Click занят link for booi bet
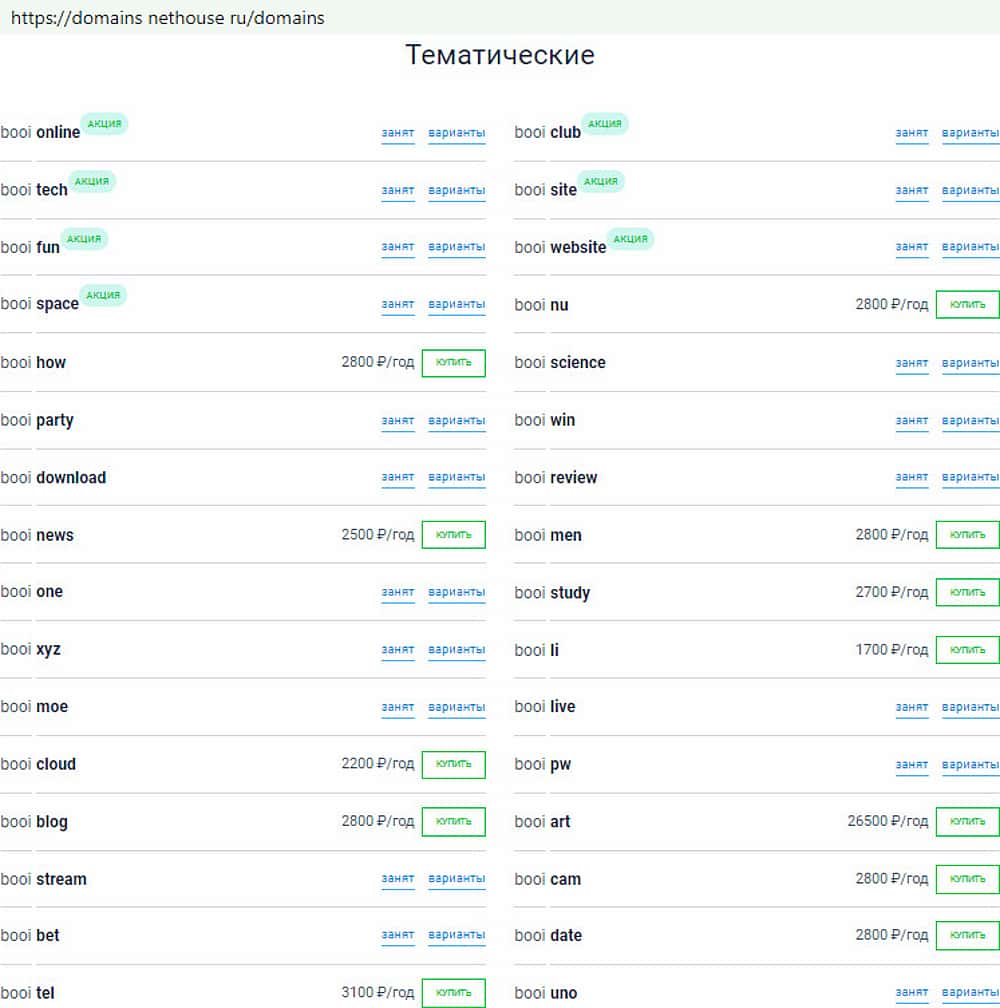The width and height of the screenshot is (1000, 1008). click(398, 935)
